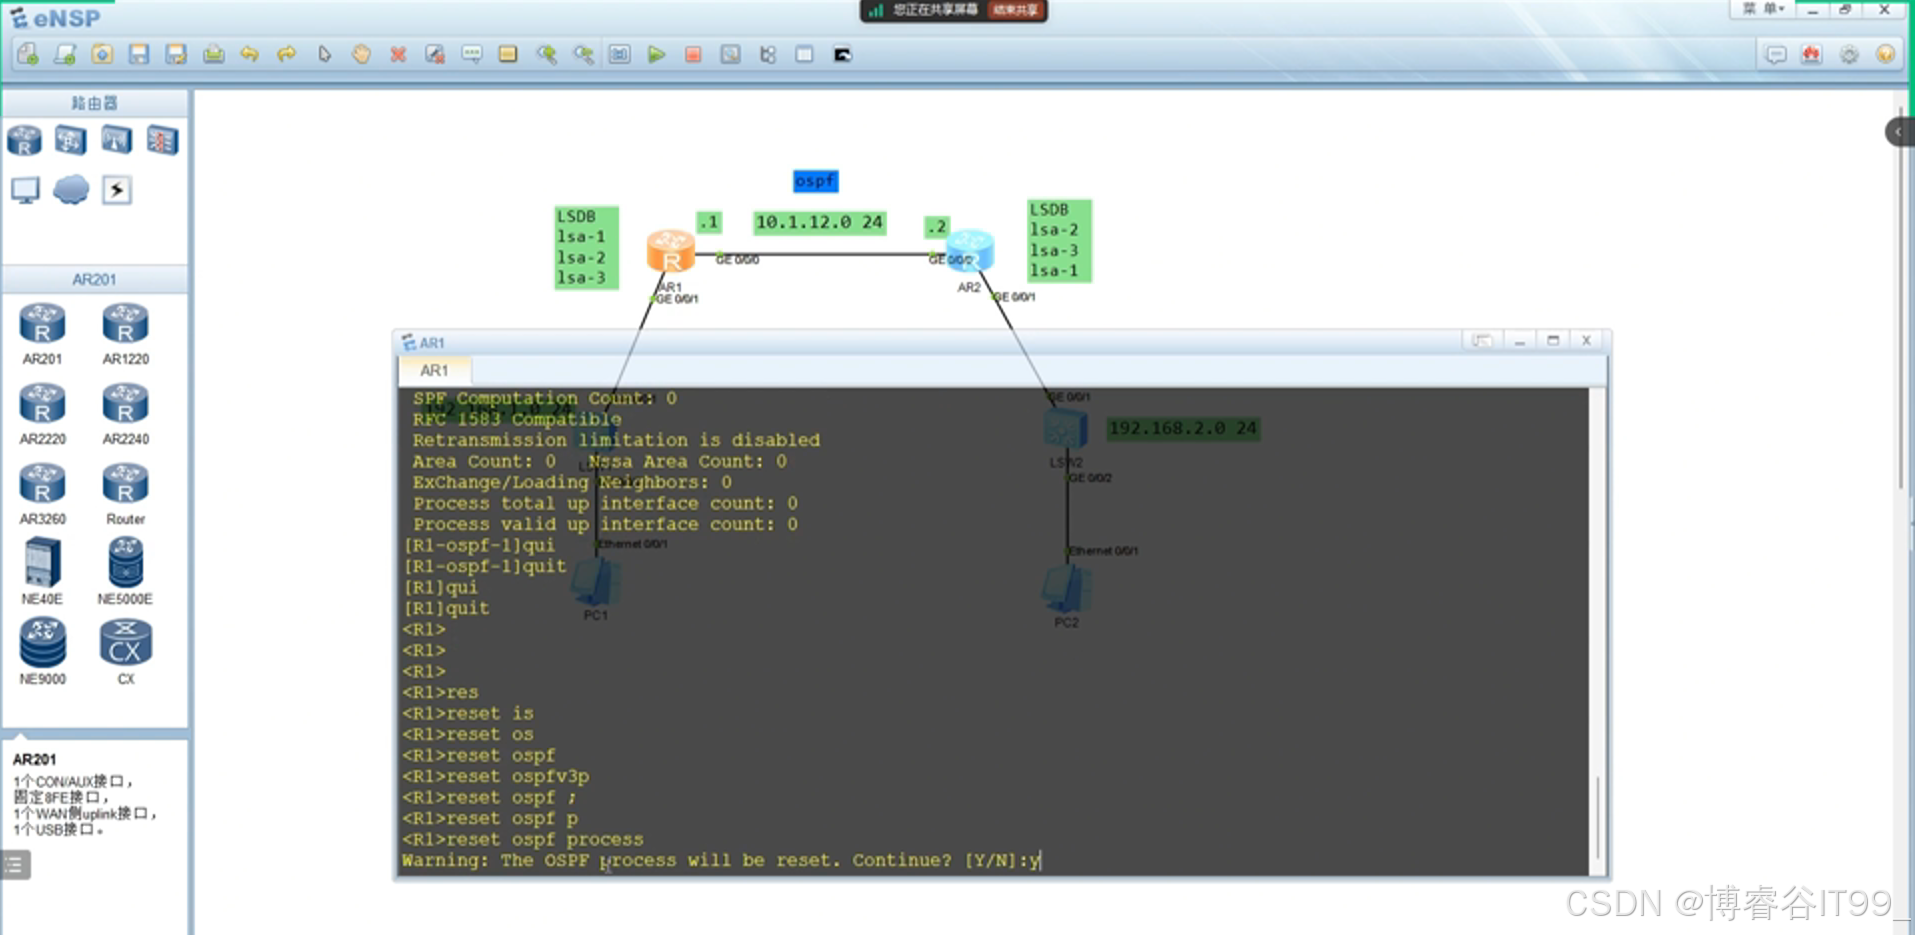The width and height of the screenshot is (1915, 935).
Task: Pick the AR3260 router model
Action: tap(42, 494)
